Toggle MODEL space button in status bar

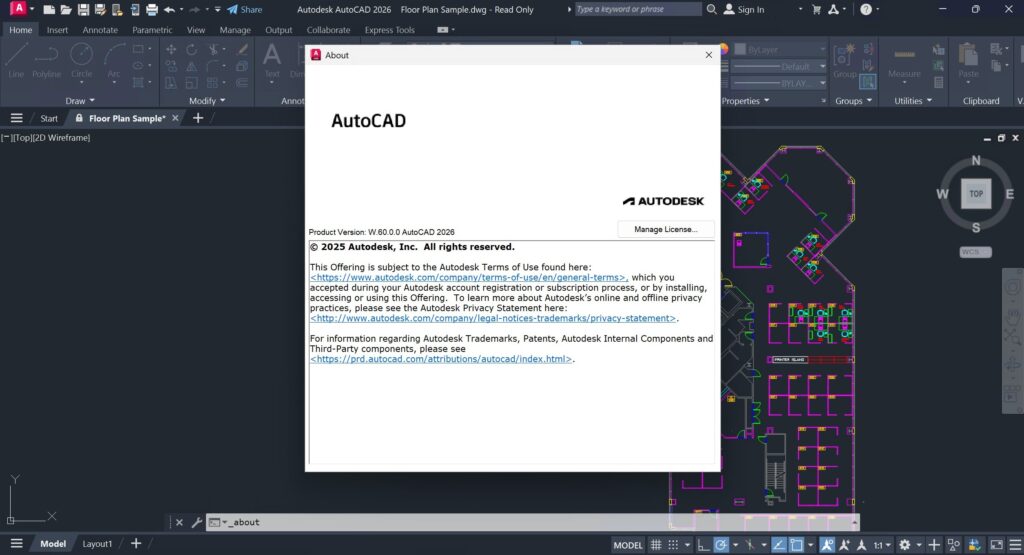click(628, 545)
